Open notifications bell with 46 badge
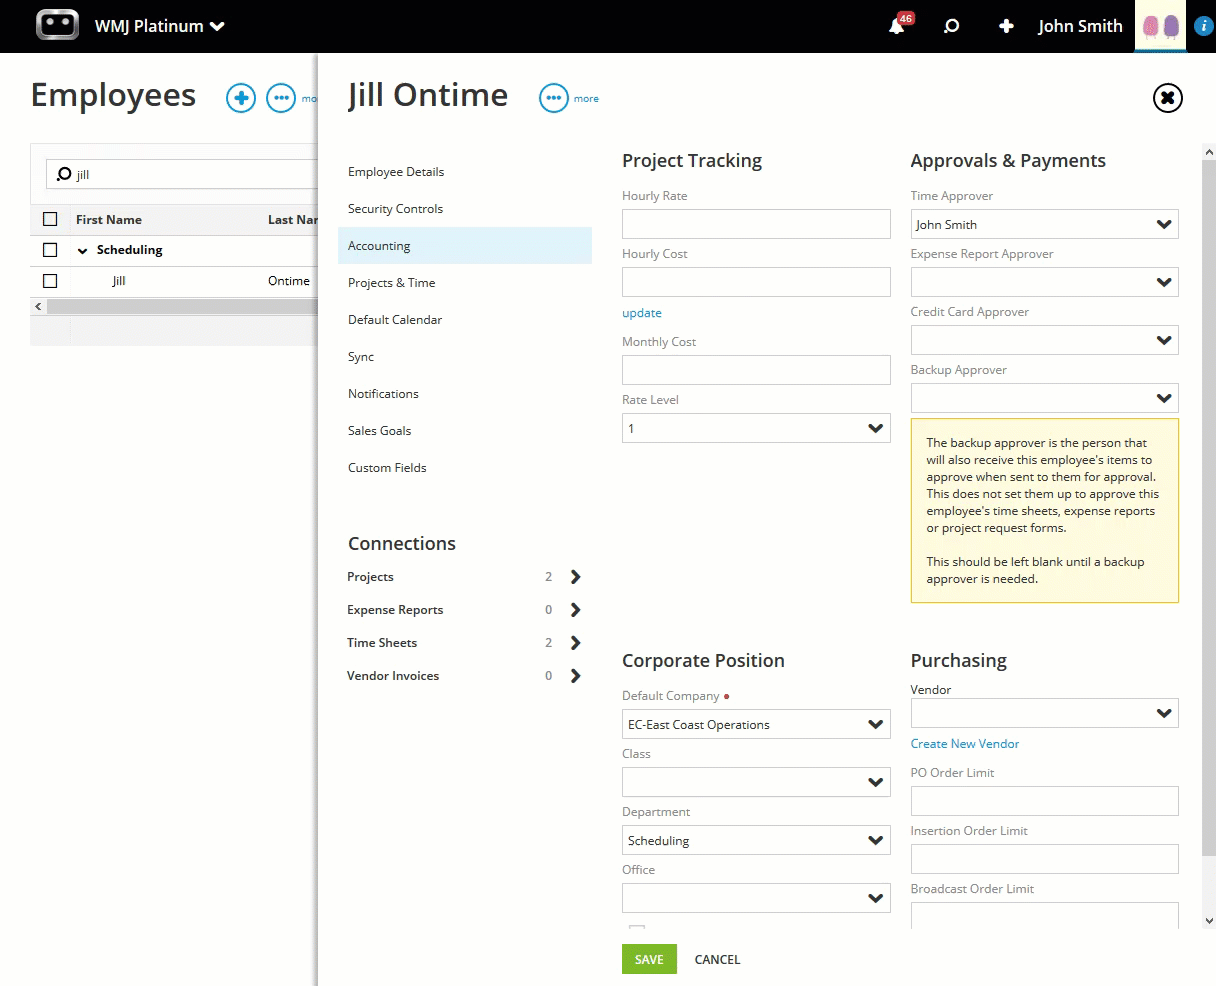Image resolution: width=1216 pixels, height=986 pixels. coord(899,25)
